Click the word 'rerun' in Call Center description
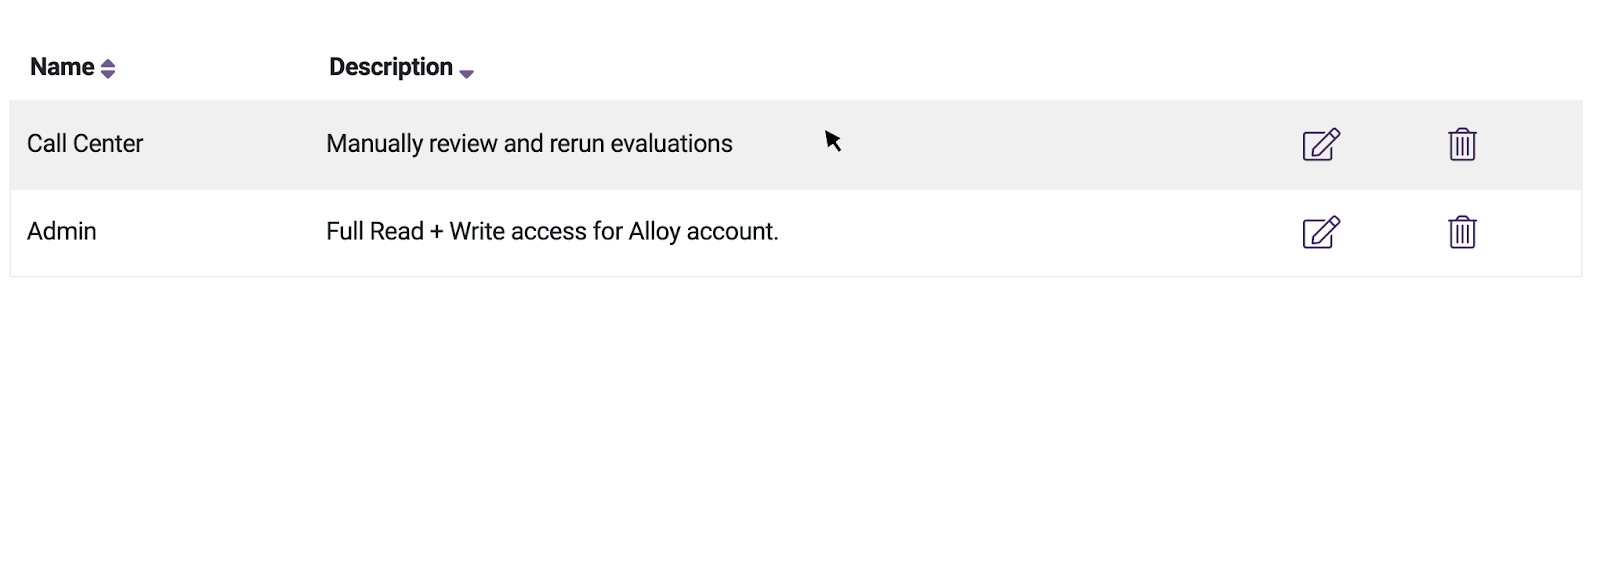1600x561 pixels. (577, 144)
